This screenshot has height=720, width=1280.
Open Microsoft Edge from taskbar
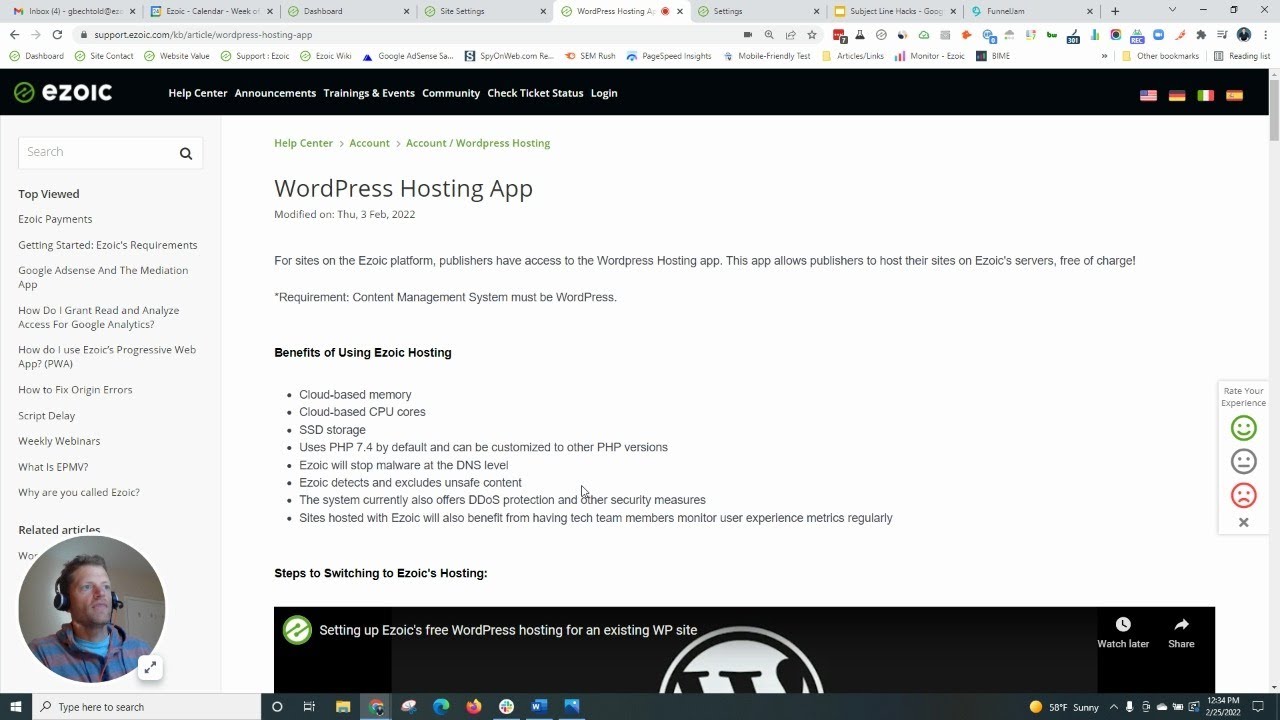pos(441,706)
